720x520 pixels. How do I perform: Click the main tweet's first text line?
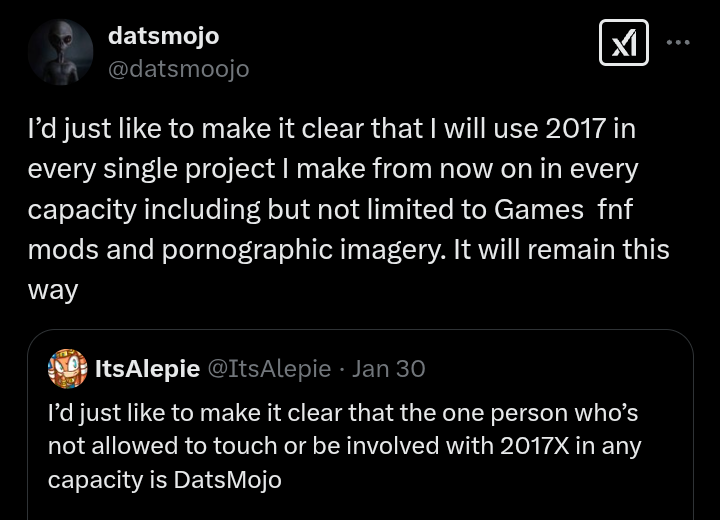point(331,130)
